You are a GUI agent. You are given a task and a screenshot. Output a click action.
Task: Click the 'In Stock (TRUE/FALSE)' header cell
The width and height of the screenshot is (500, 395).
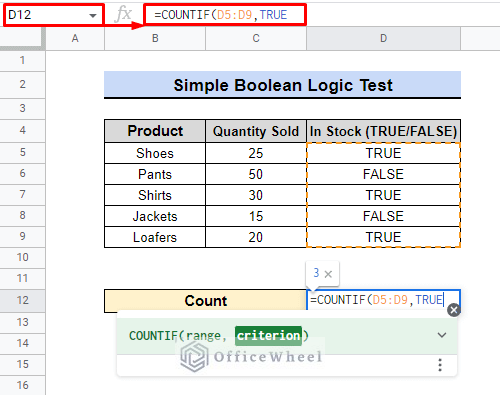click(383, 131)
